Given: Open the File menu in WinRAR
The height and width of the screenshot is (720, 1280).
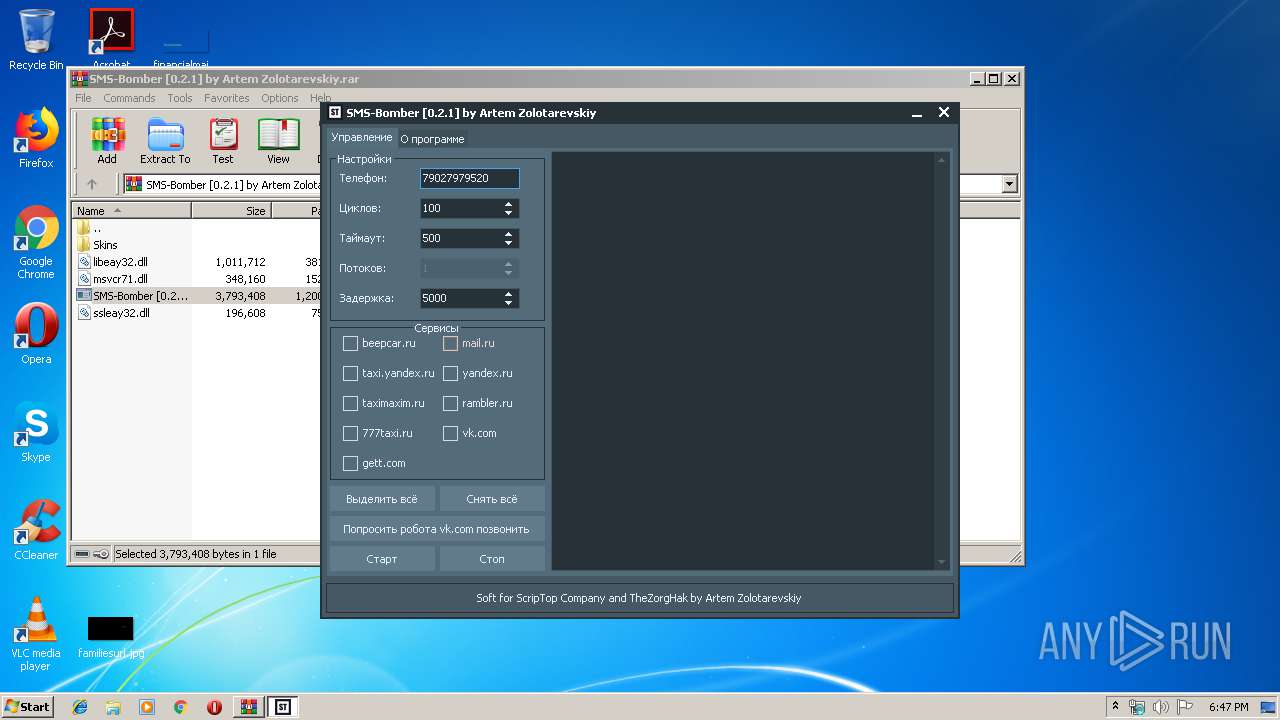Looking at the screenshot, I should coord(83,98).
